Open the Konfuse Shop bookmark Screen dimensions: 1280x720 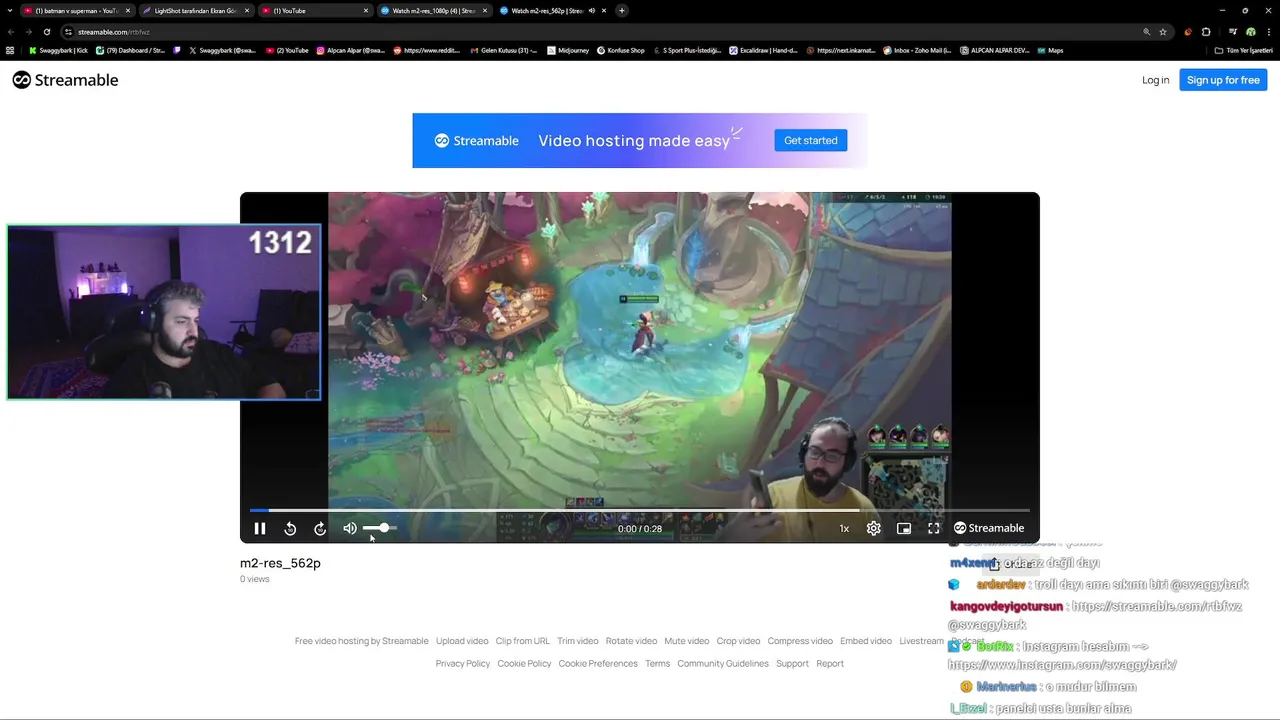(621, 50)
